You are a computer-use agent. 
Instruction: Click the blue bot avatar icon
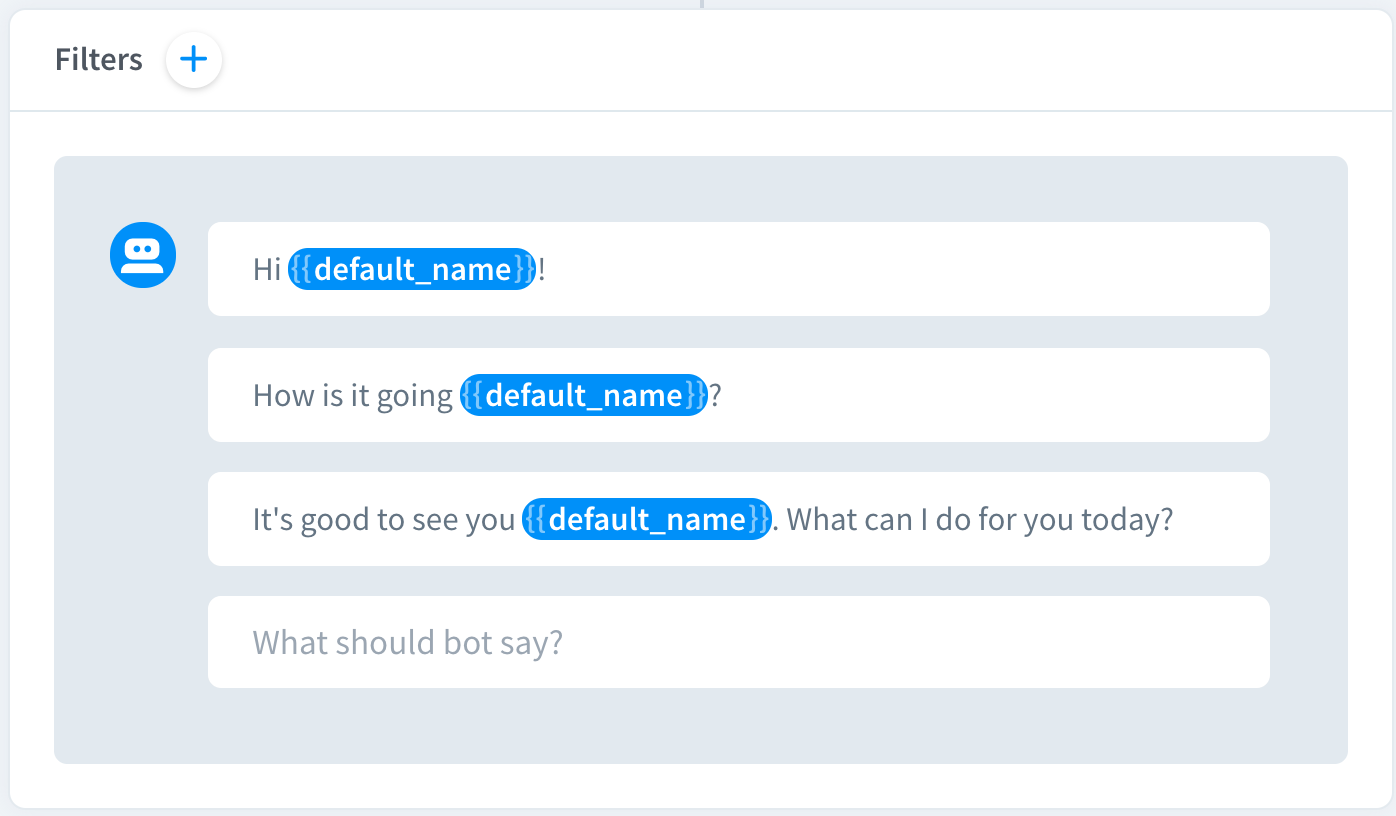[143, 255]
